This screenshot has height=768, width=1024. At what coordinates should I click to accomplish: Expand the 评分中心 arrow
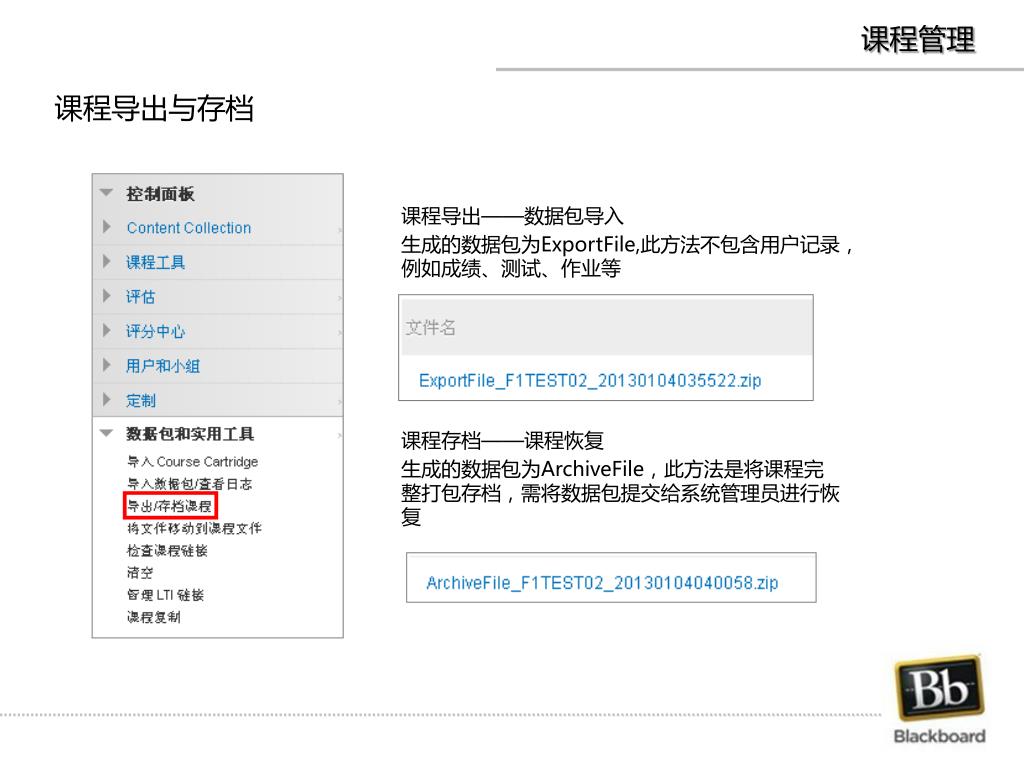point(106,330)
